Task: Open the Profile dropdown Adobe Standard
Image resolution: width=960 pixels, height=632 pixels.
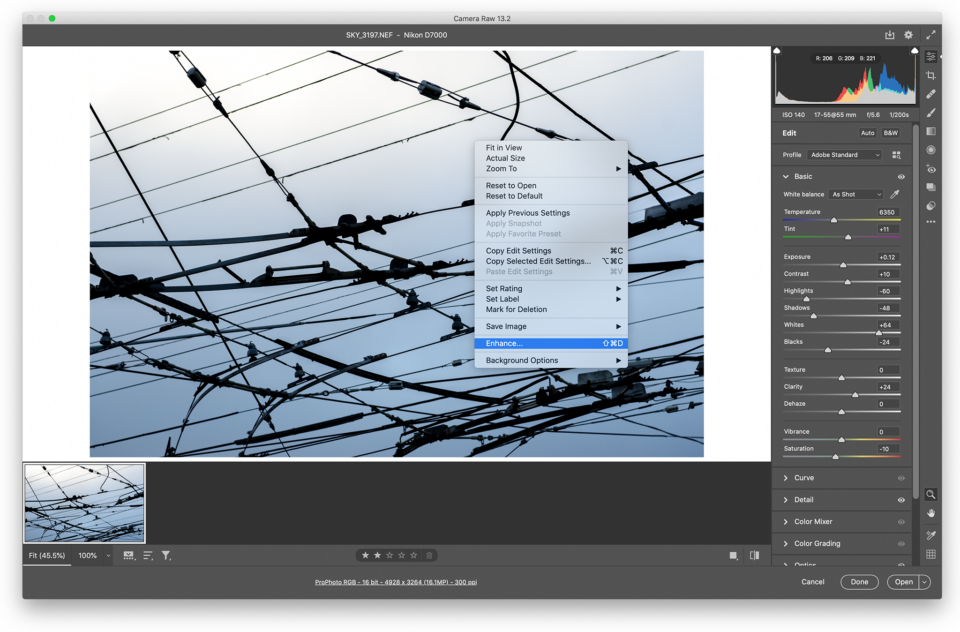Action: coord(845,155)
